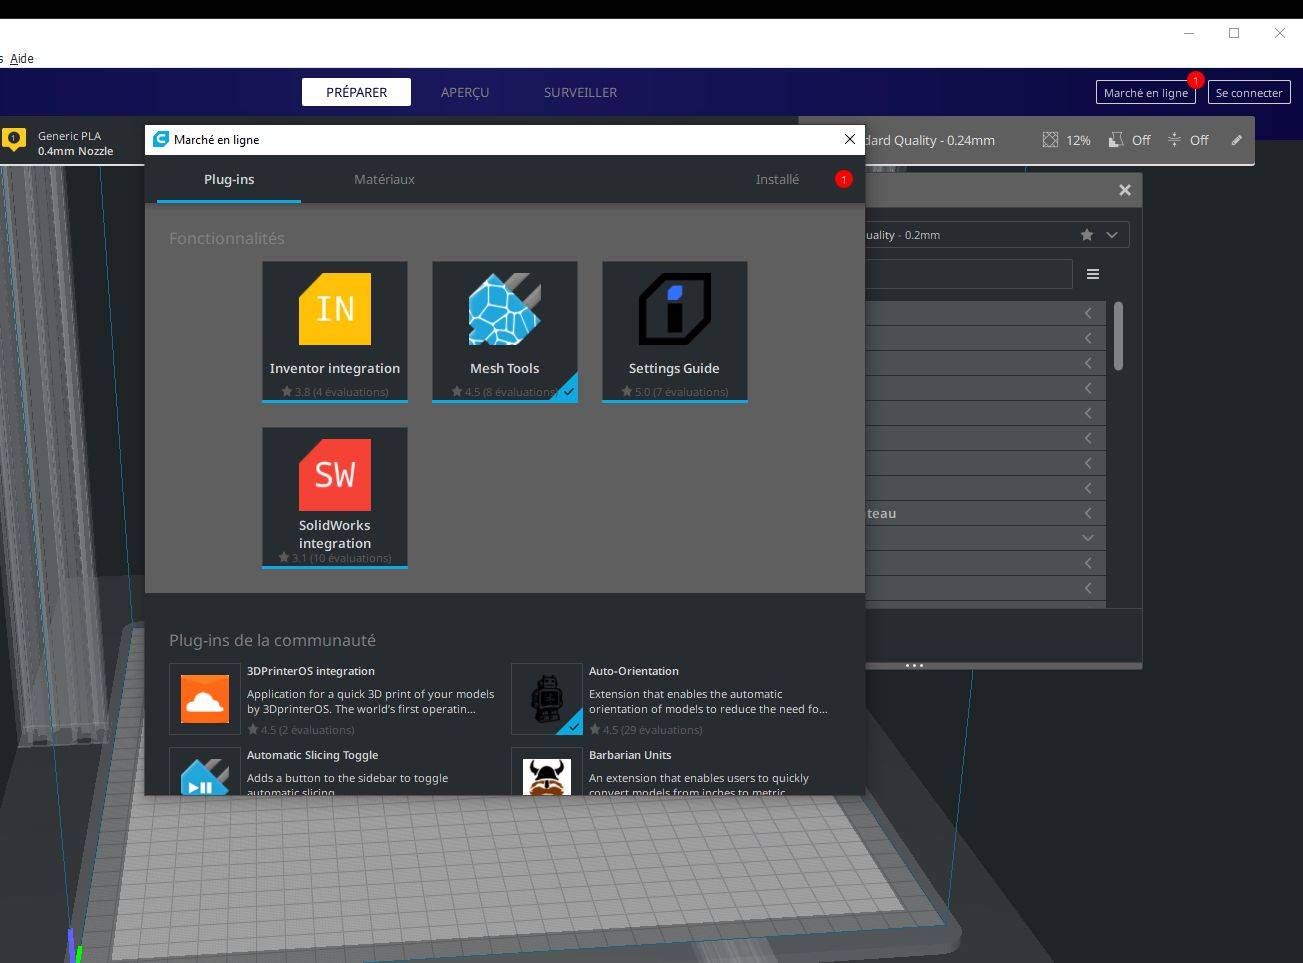The width and height of the screenshot is (1303, 963).
Task: Click Settings Guide rating 5.0
Action: [675, 392]
